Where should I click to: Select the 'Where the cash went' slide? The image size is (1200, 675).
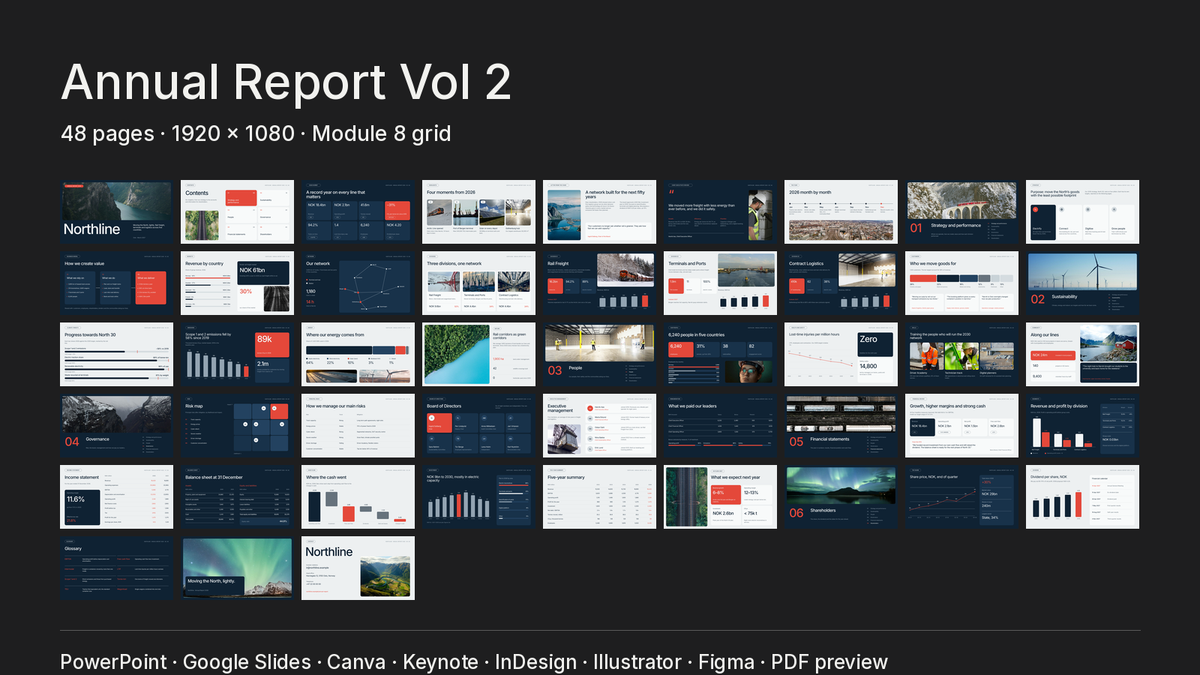click(358, 497)
